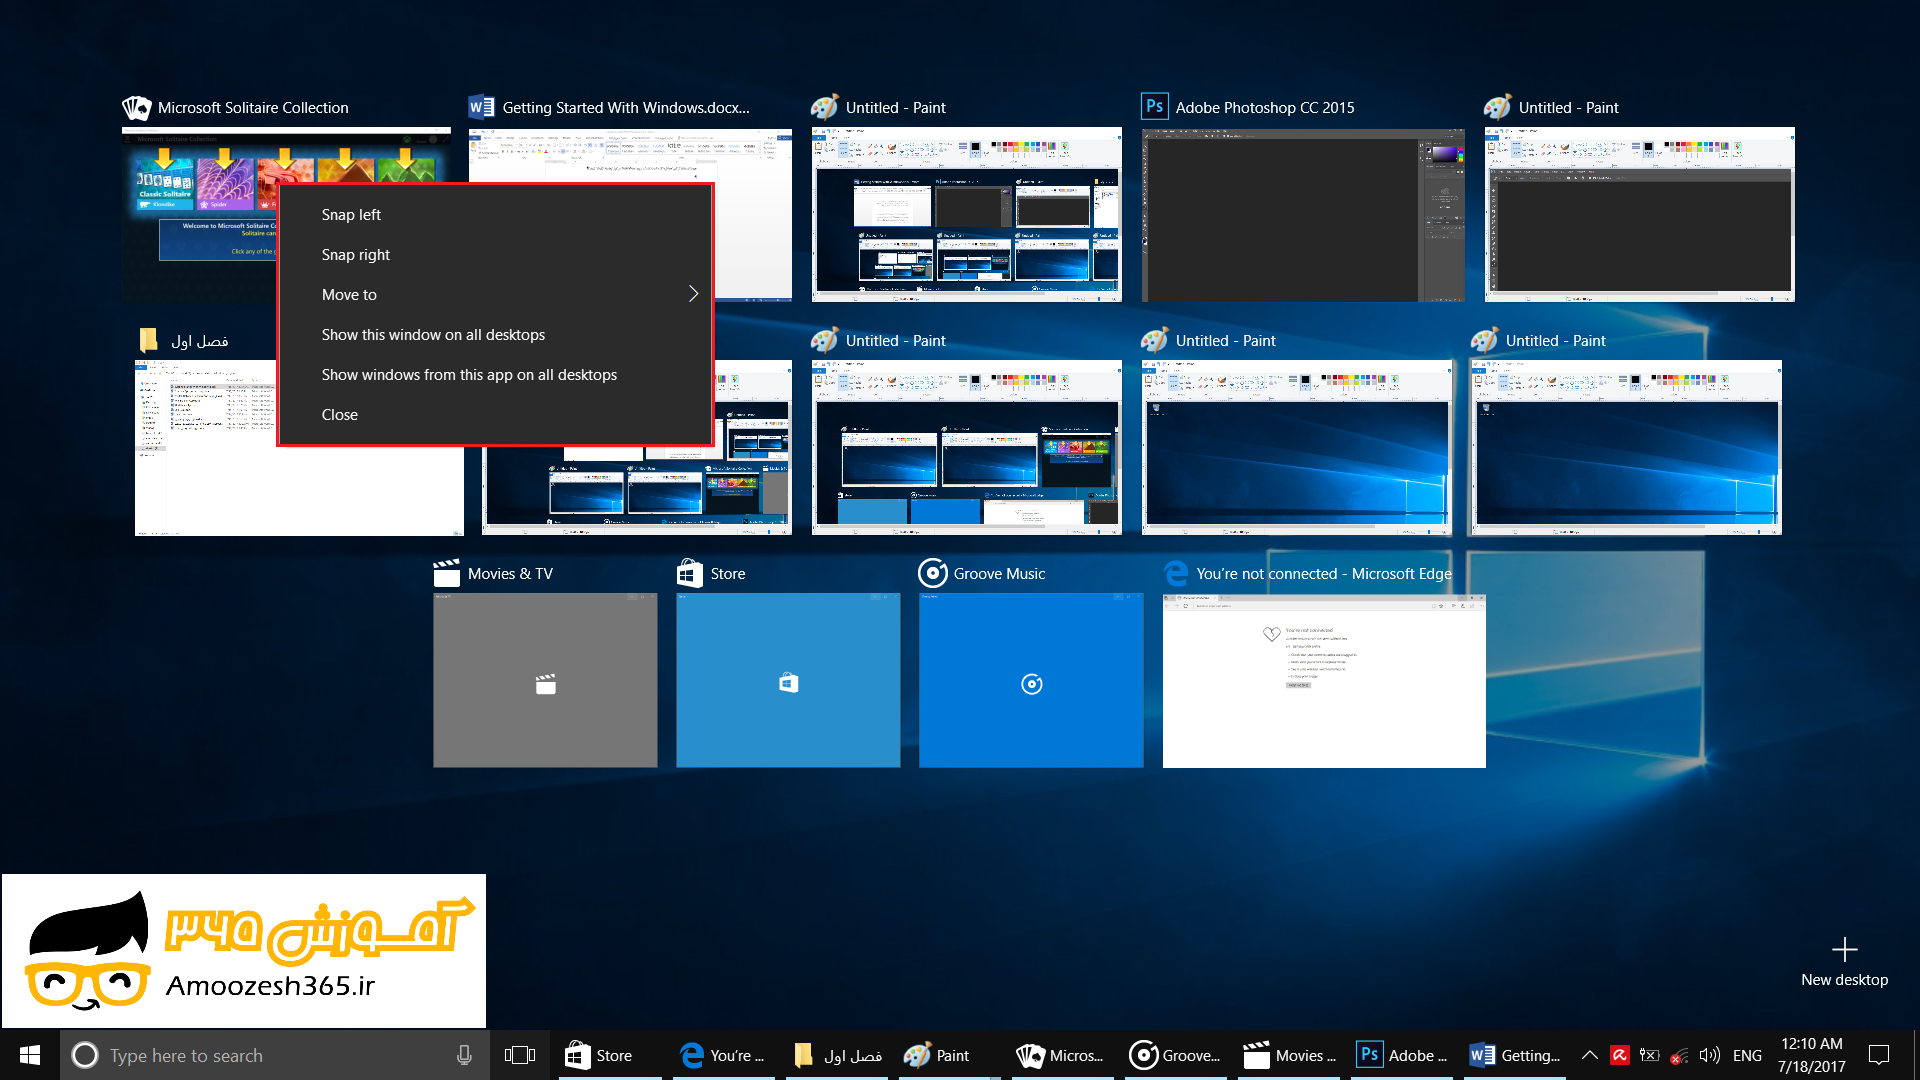1920x1080 pixels.
Task: Click Movies & TV clapperboard title icon
Action: tap(446, 573)
